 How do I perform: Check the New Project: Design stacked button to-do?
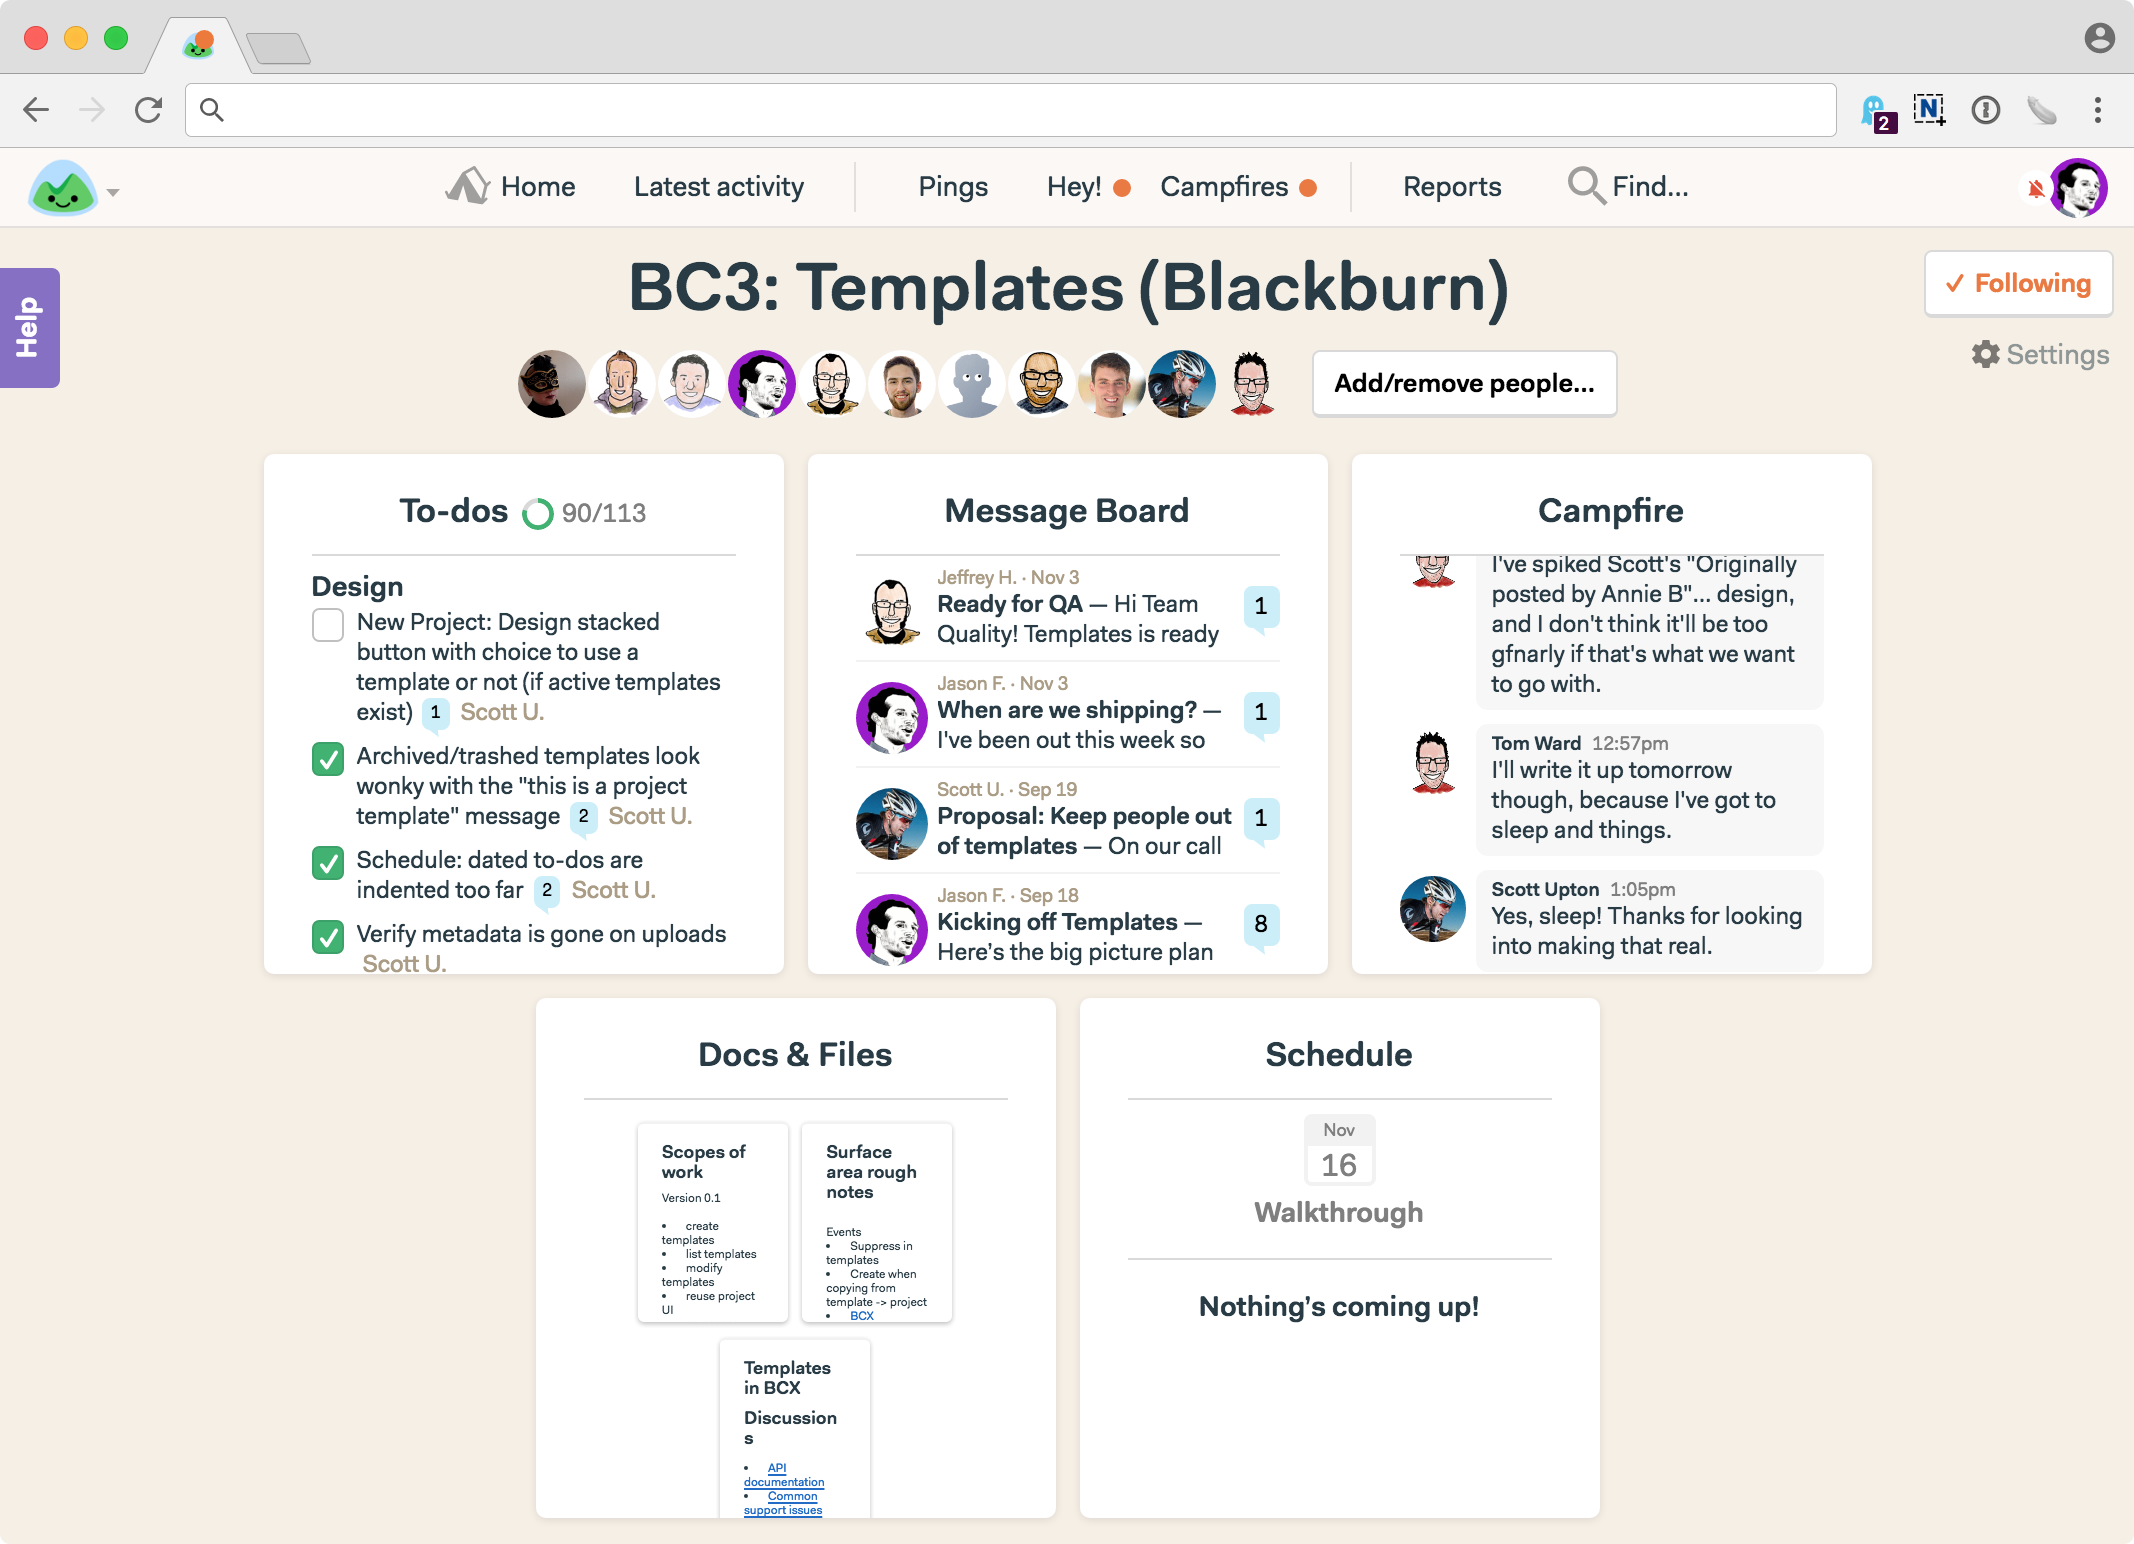point(328,625)
